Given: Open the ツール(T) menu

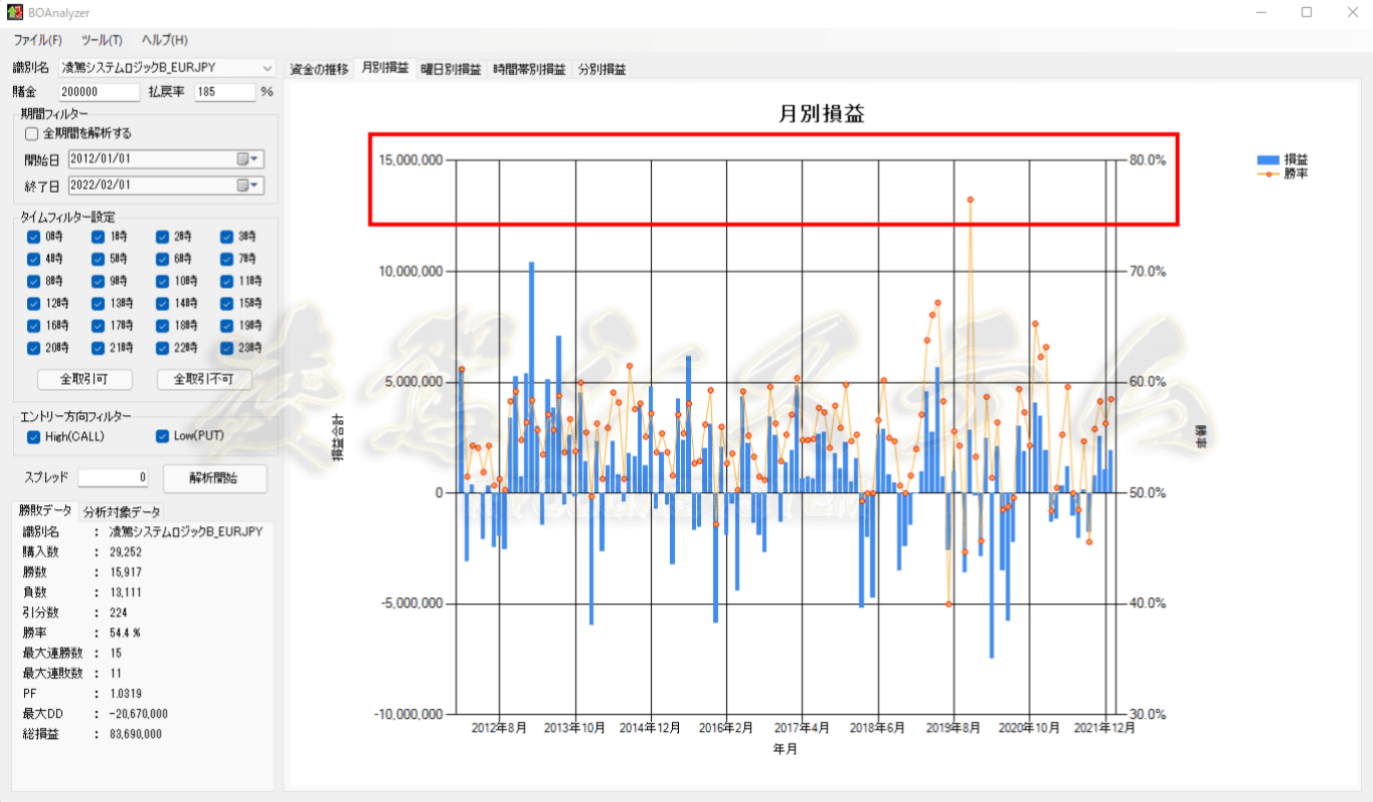Looking at the screenshot, I should coord(102,40).
